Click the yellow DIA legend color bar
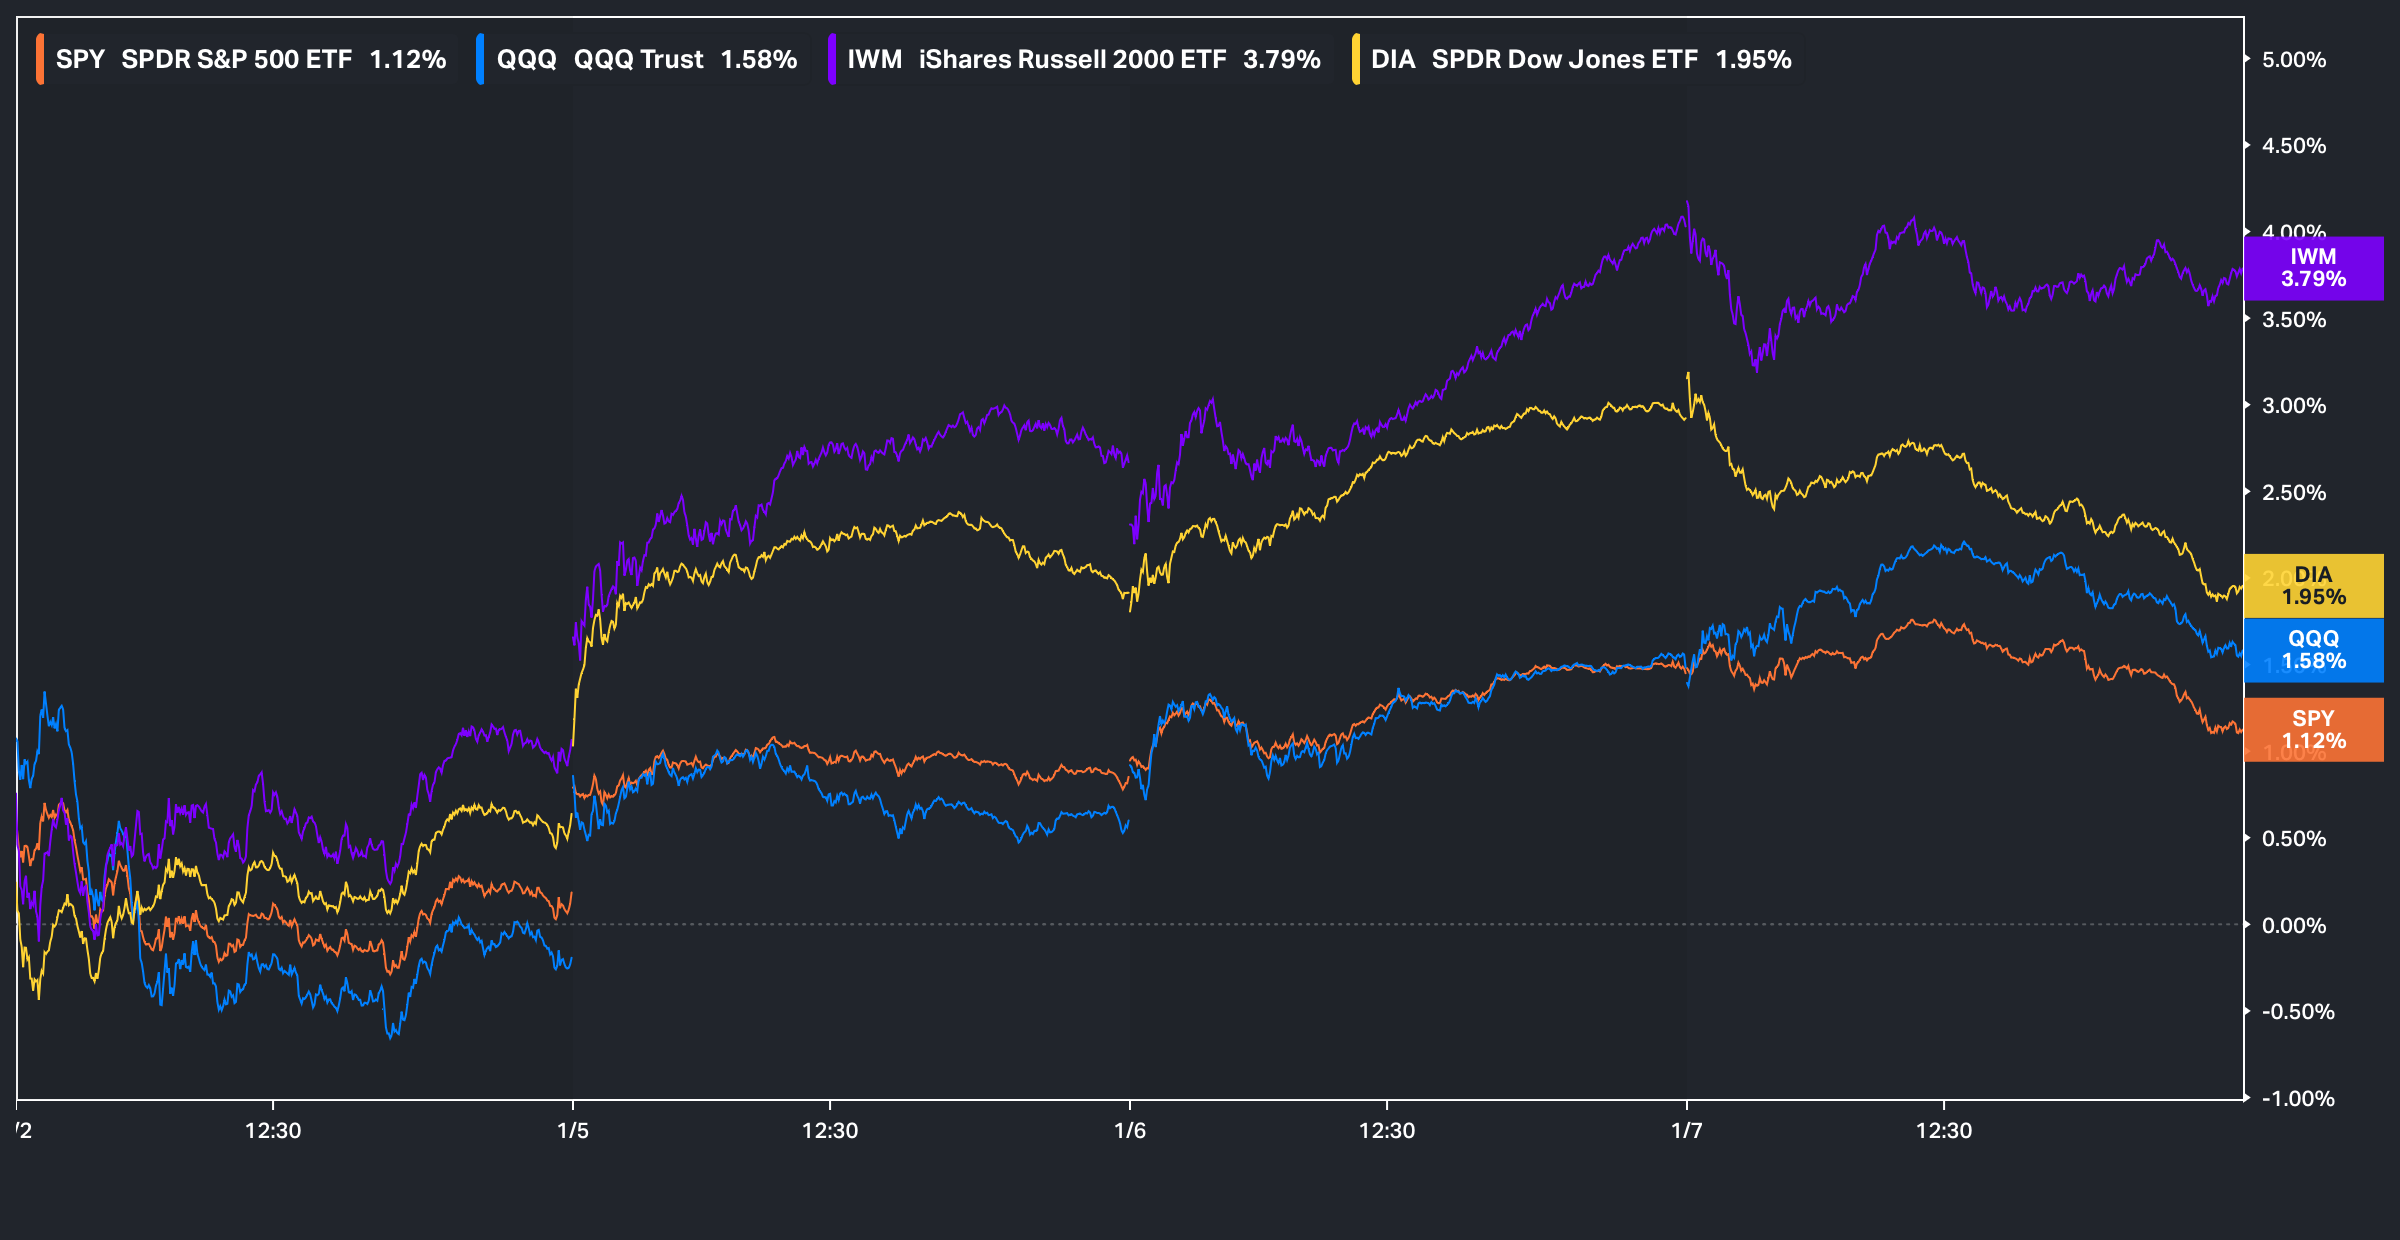 click(x=1355, y=59)
